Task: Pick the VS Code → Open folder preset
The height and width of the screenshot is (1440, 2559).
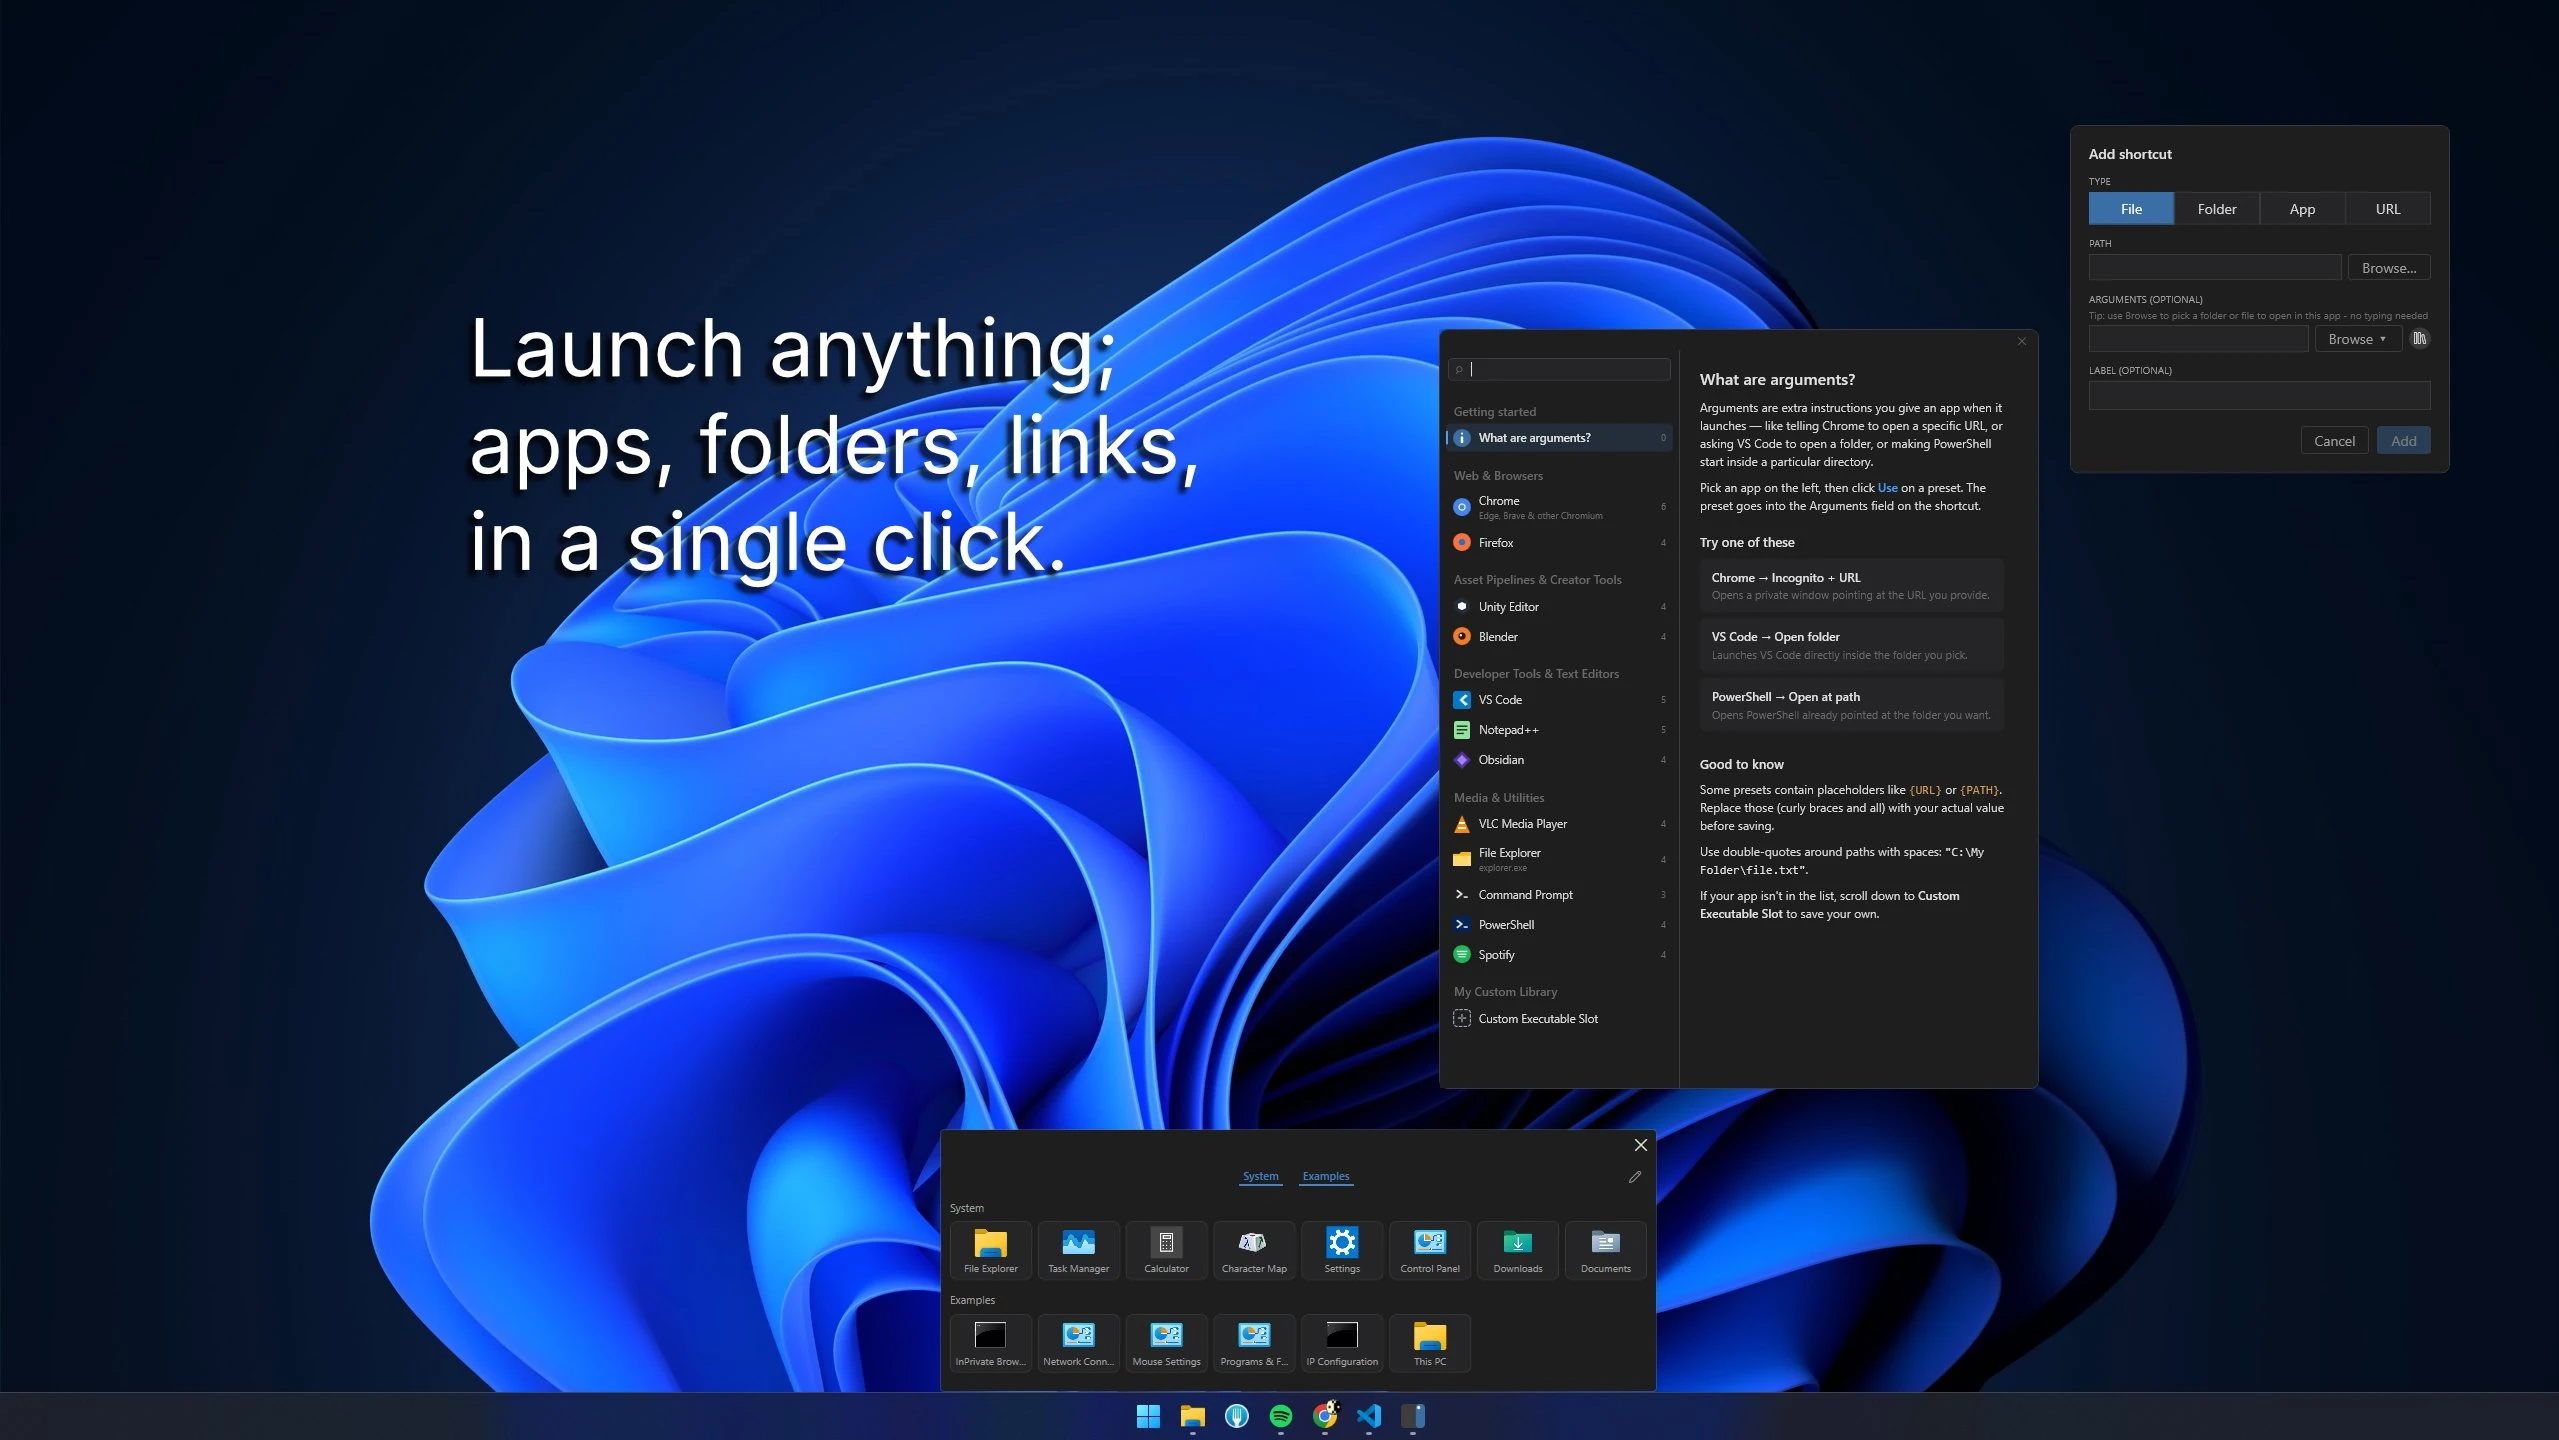Action: click(x=1851, y=645)
